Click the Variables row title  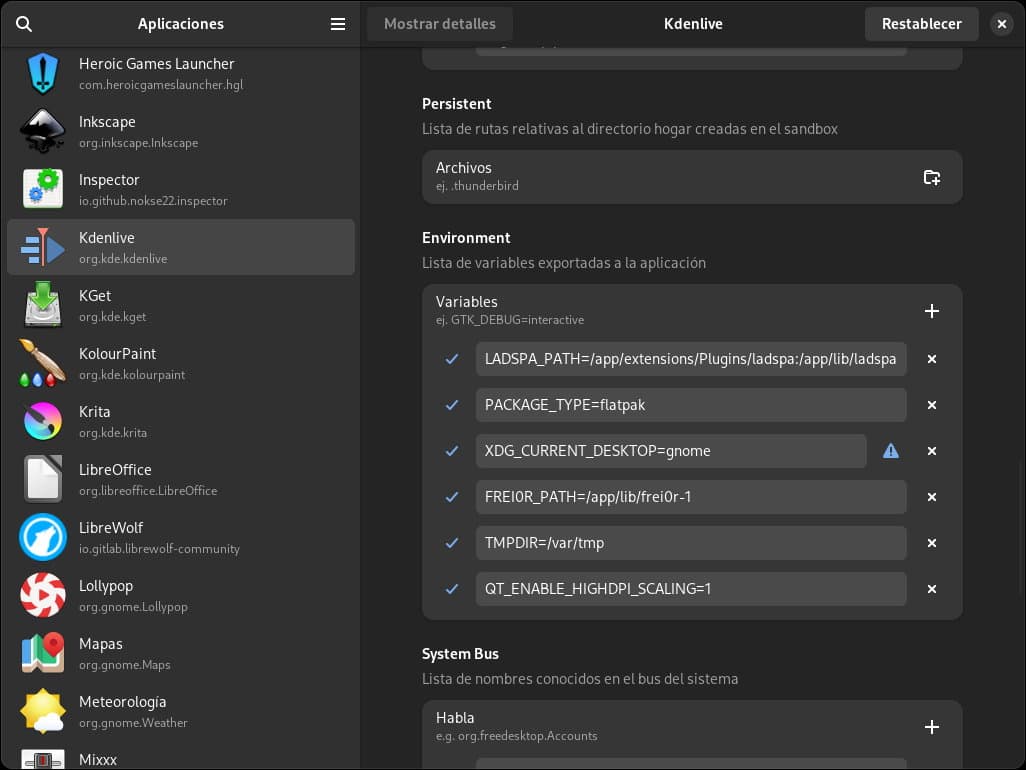click(x=467, y=302)
